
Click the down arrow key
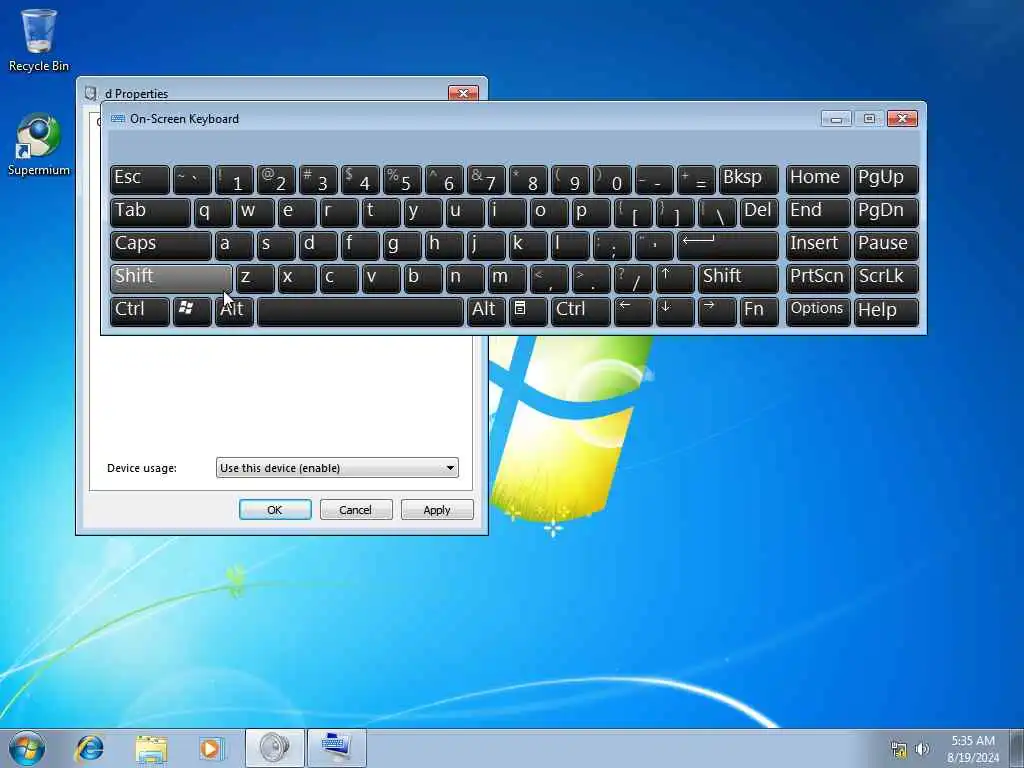point(675,312)
